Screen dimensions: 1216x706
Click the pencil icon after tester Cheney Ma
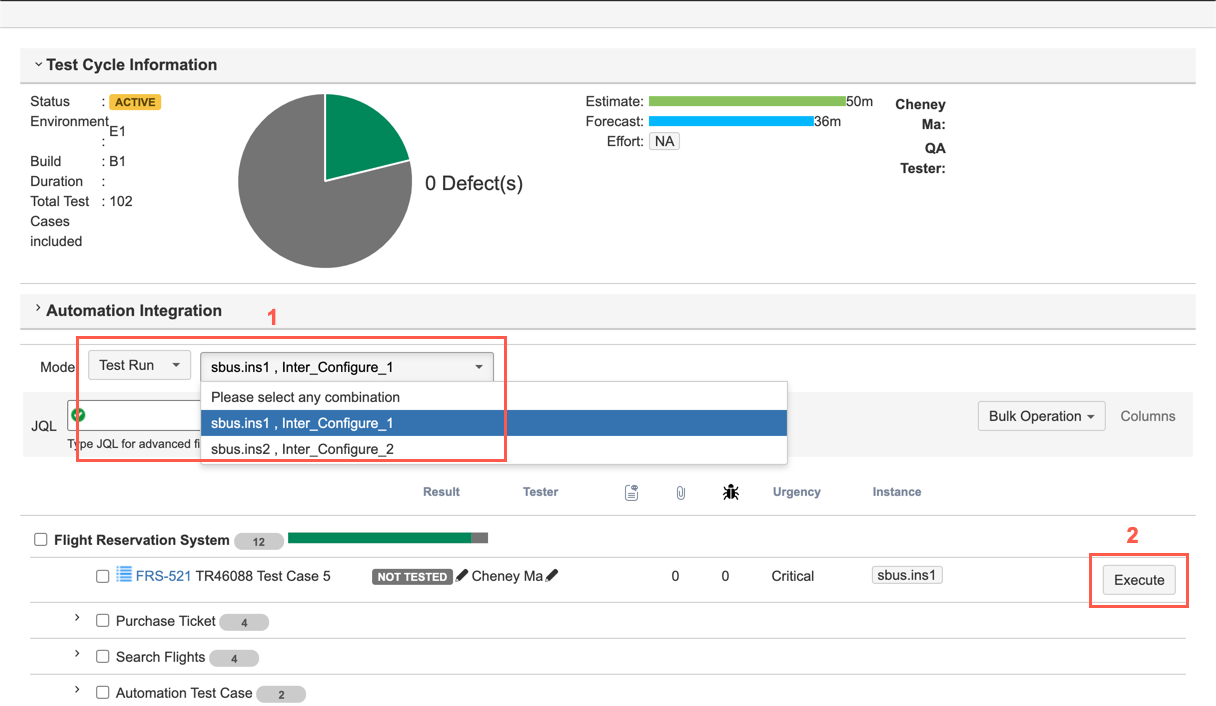coord(552,576)
